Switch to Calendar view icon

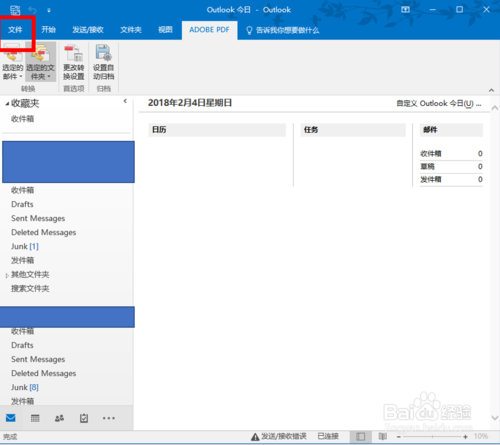coord(35,418)
